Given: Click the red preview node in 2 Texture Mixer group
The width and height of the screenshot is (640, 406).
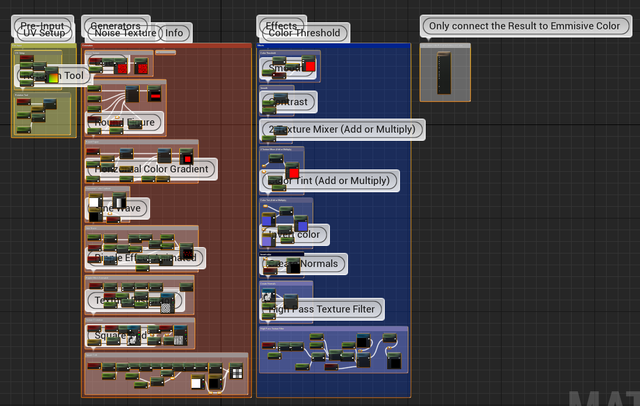Looking at the screenshot, I should click(x=293, y=171).
